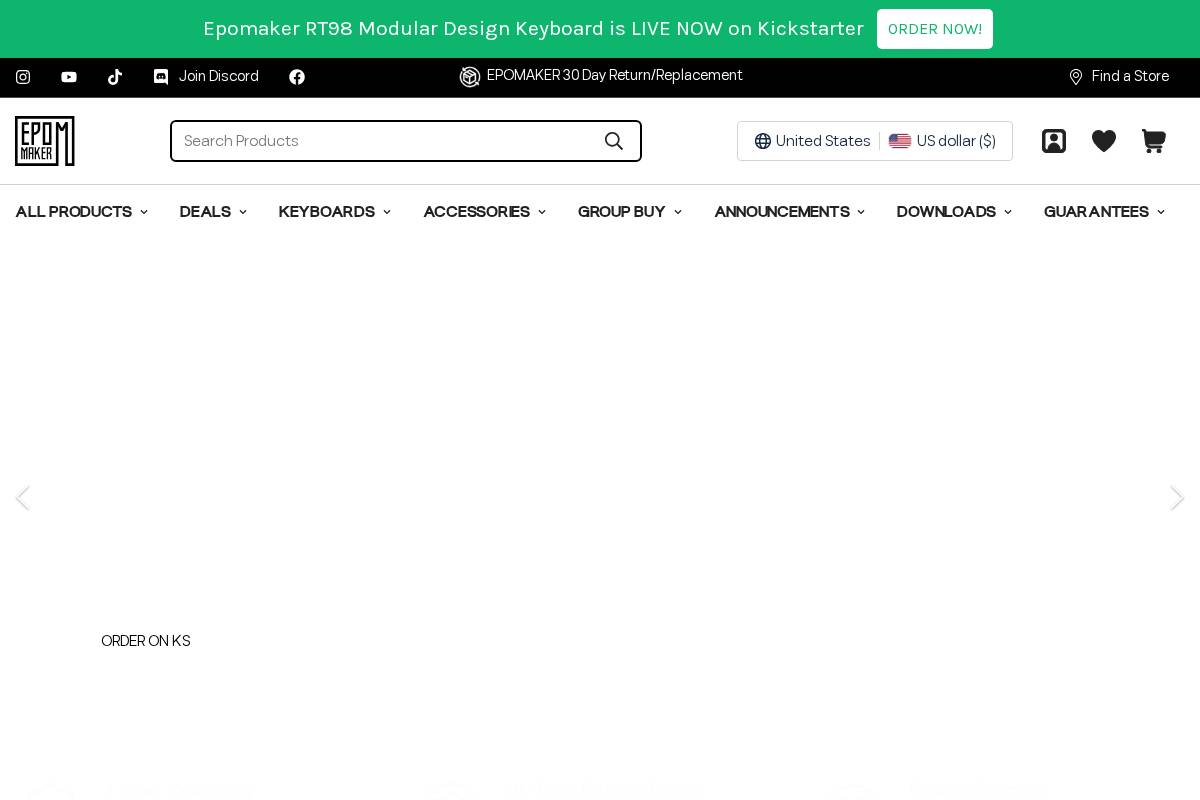Click the magnifier search icon

click(x=614, y=141)
